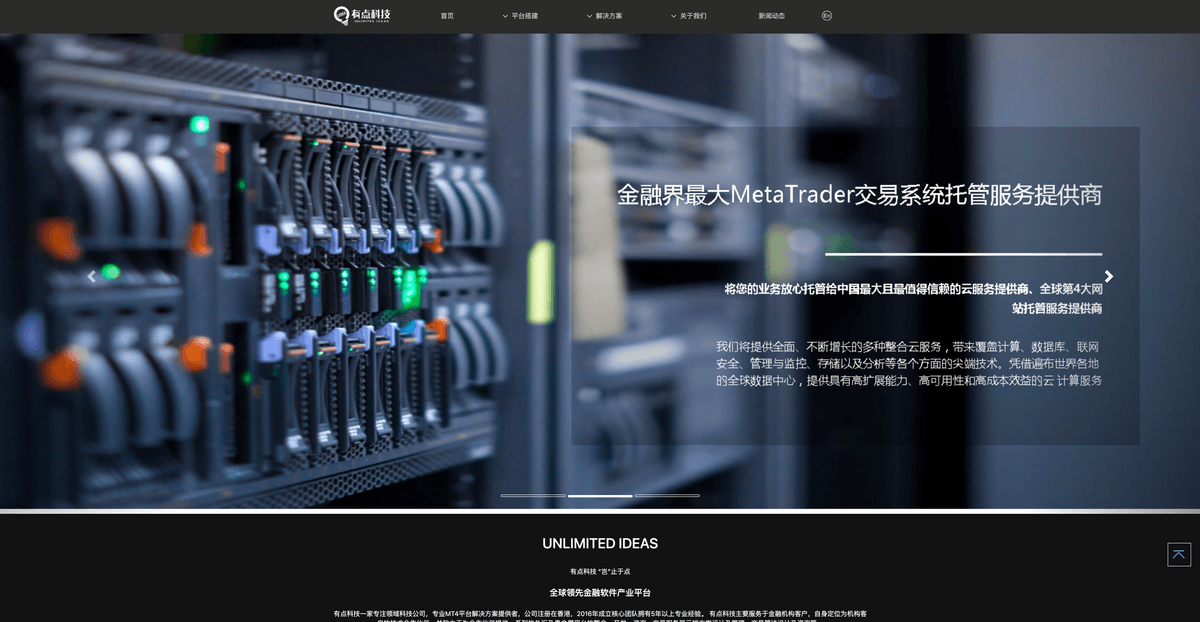This screenshot has width=1200, height=622.
Task: Open the 首页 navigation item
Action: pos(447,16)
